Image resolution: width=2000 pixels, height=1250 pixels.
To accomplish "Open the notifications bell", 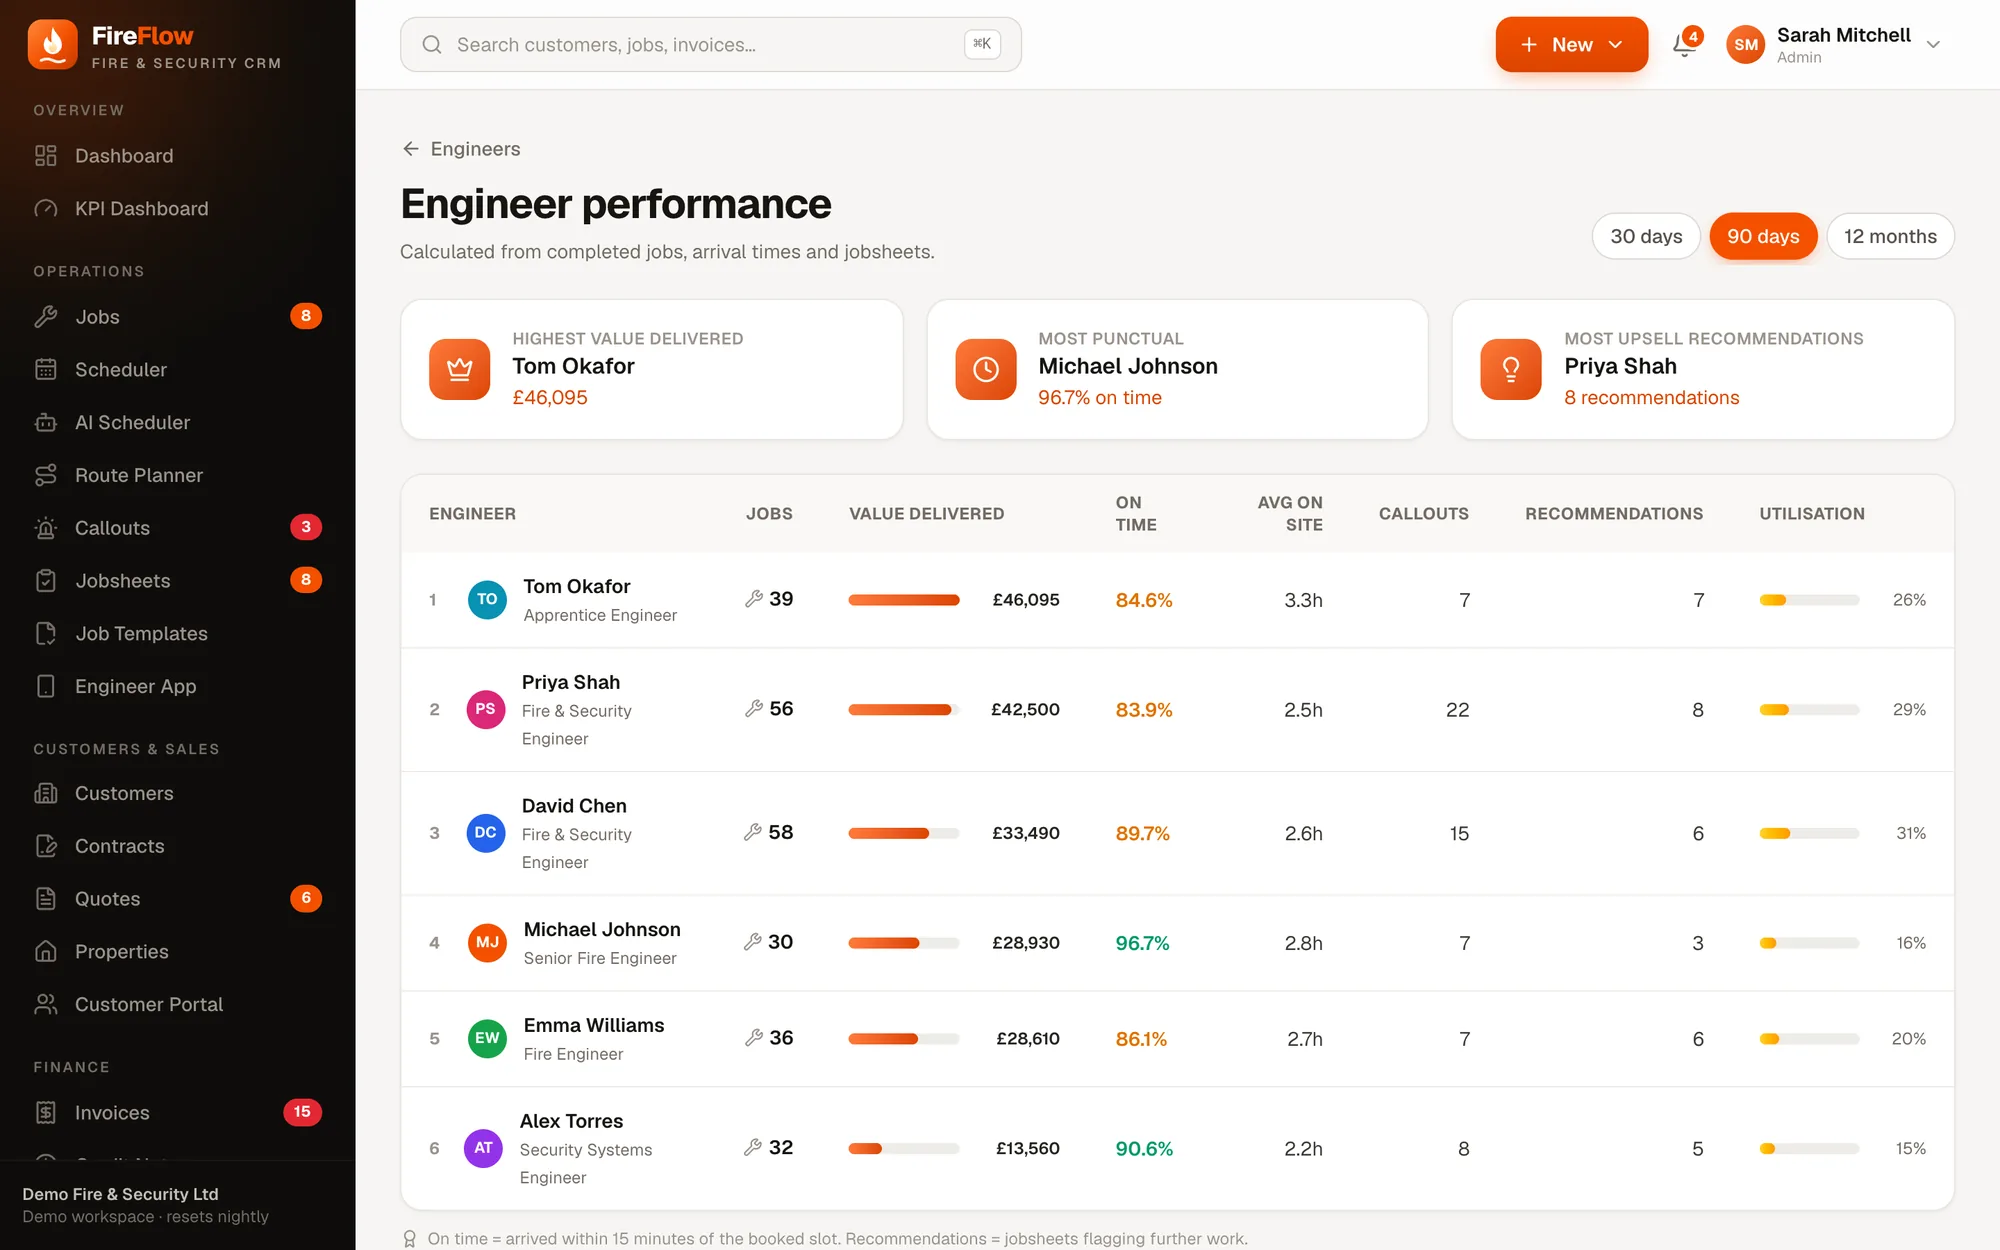I will 1685,44.
